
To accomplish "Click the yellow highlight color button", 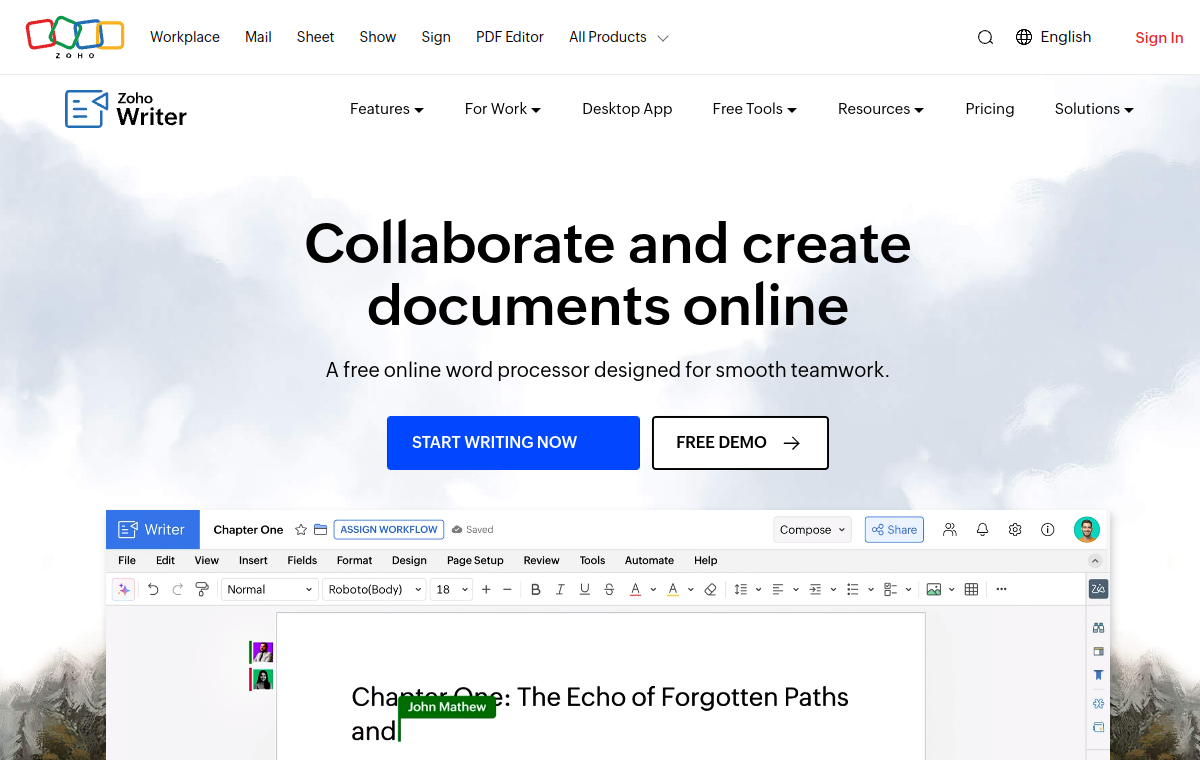I will (x=673, y=589).
